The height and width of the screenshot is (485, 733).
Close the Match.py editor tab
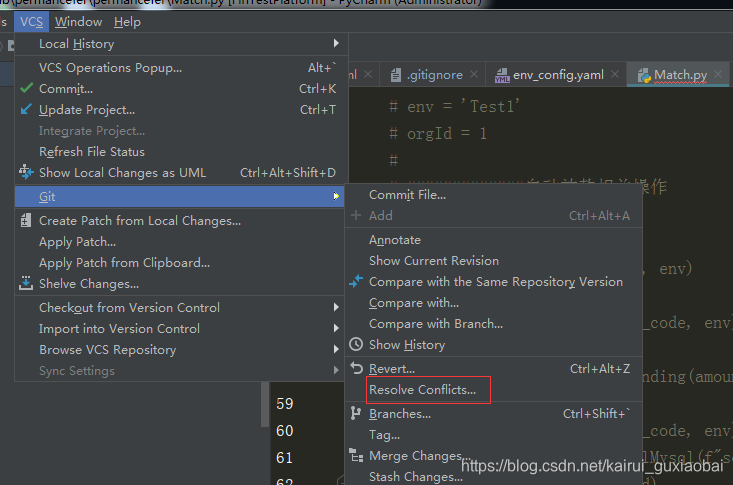(x=718, y=74)
